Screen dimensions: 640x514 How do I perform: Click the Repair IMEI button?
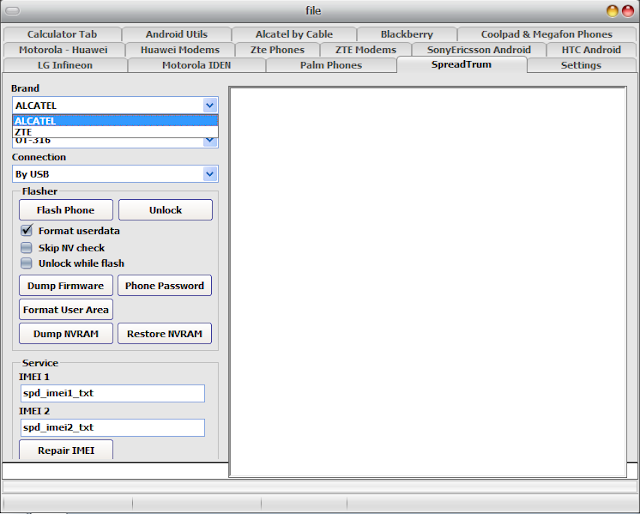pyautogui.click(x=66, y=450)
